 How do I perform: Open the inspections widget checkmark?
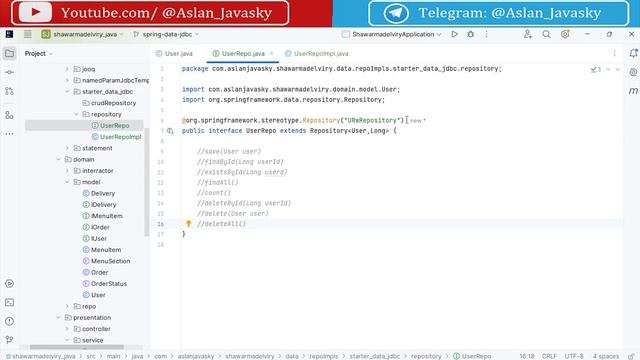point(596,69)
